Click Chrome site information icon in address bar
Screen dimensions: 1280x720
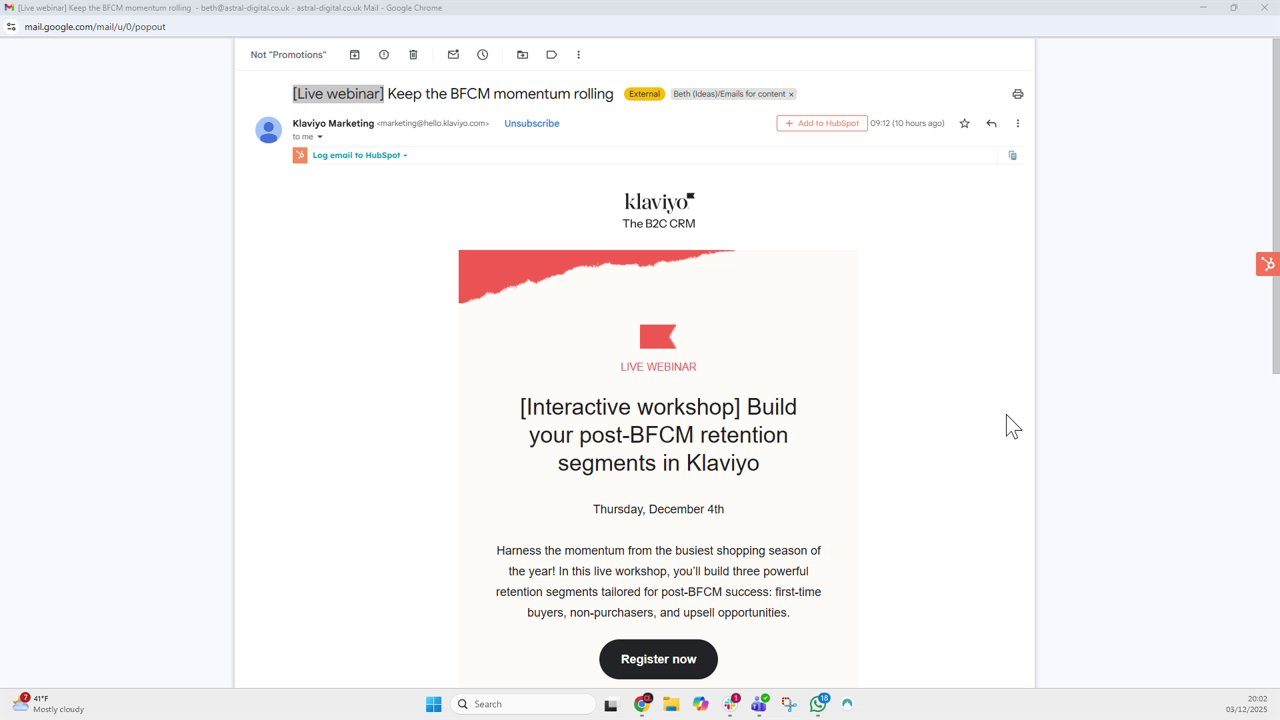(11, 27)
